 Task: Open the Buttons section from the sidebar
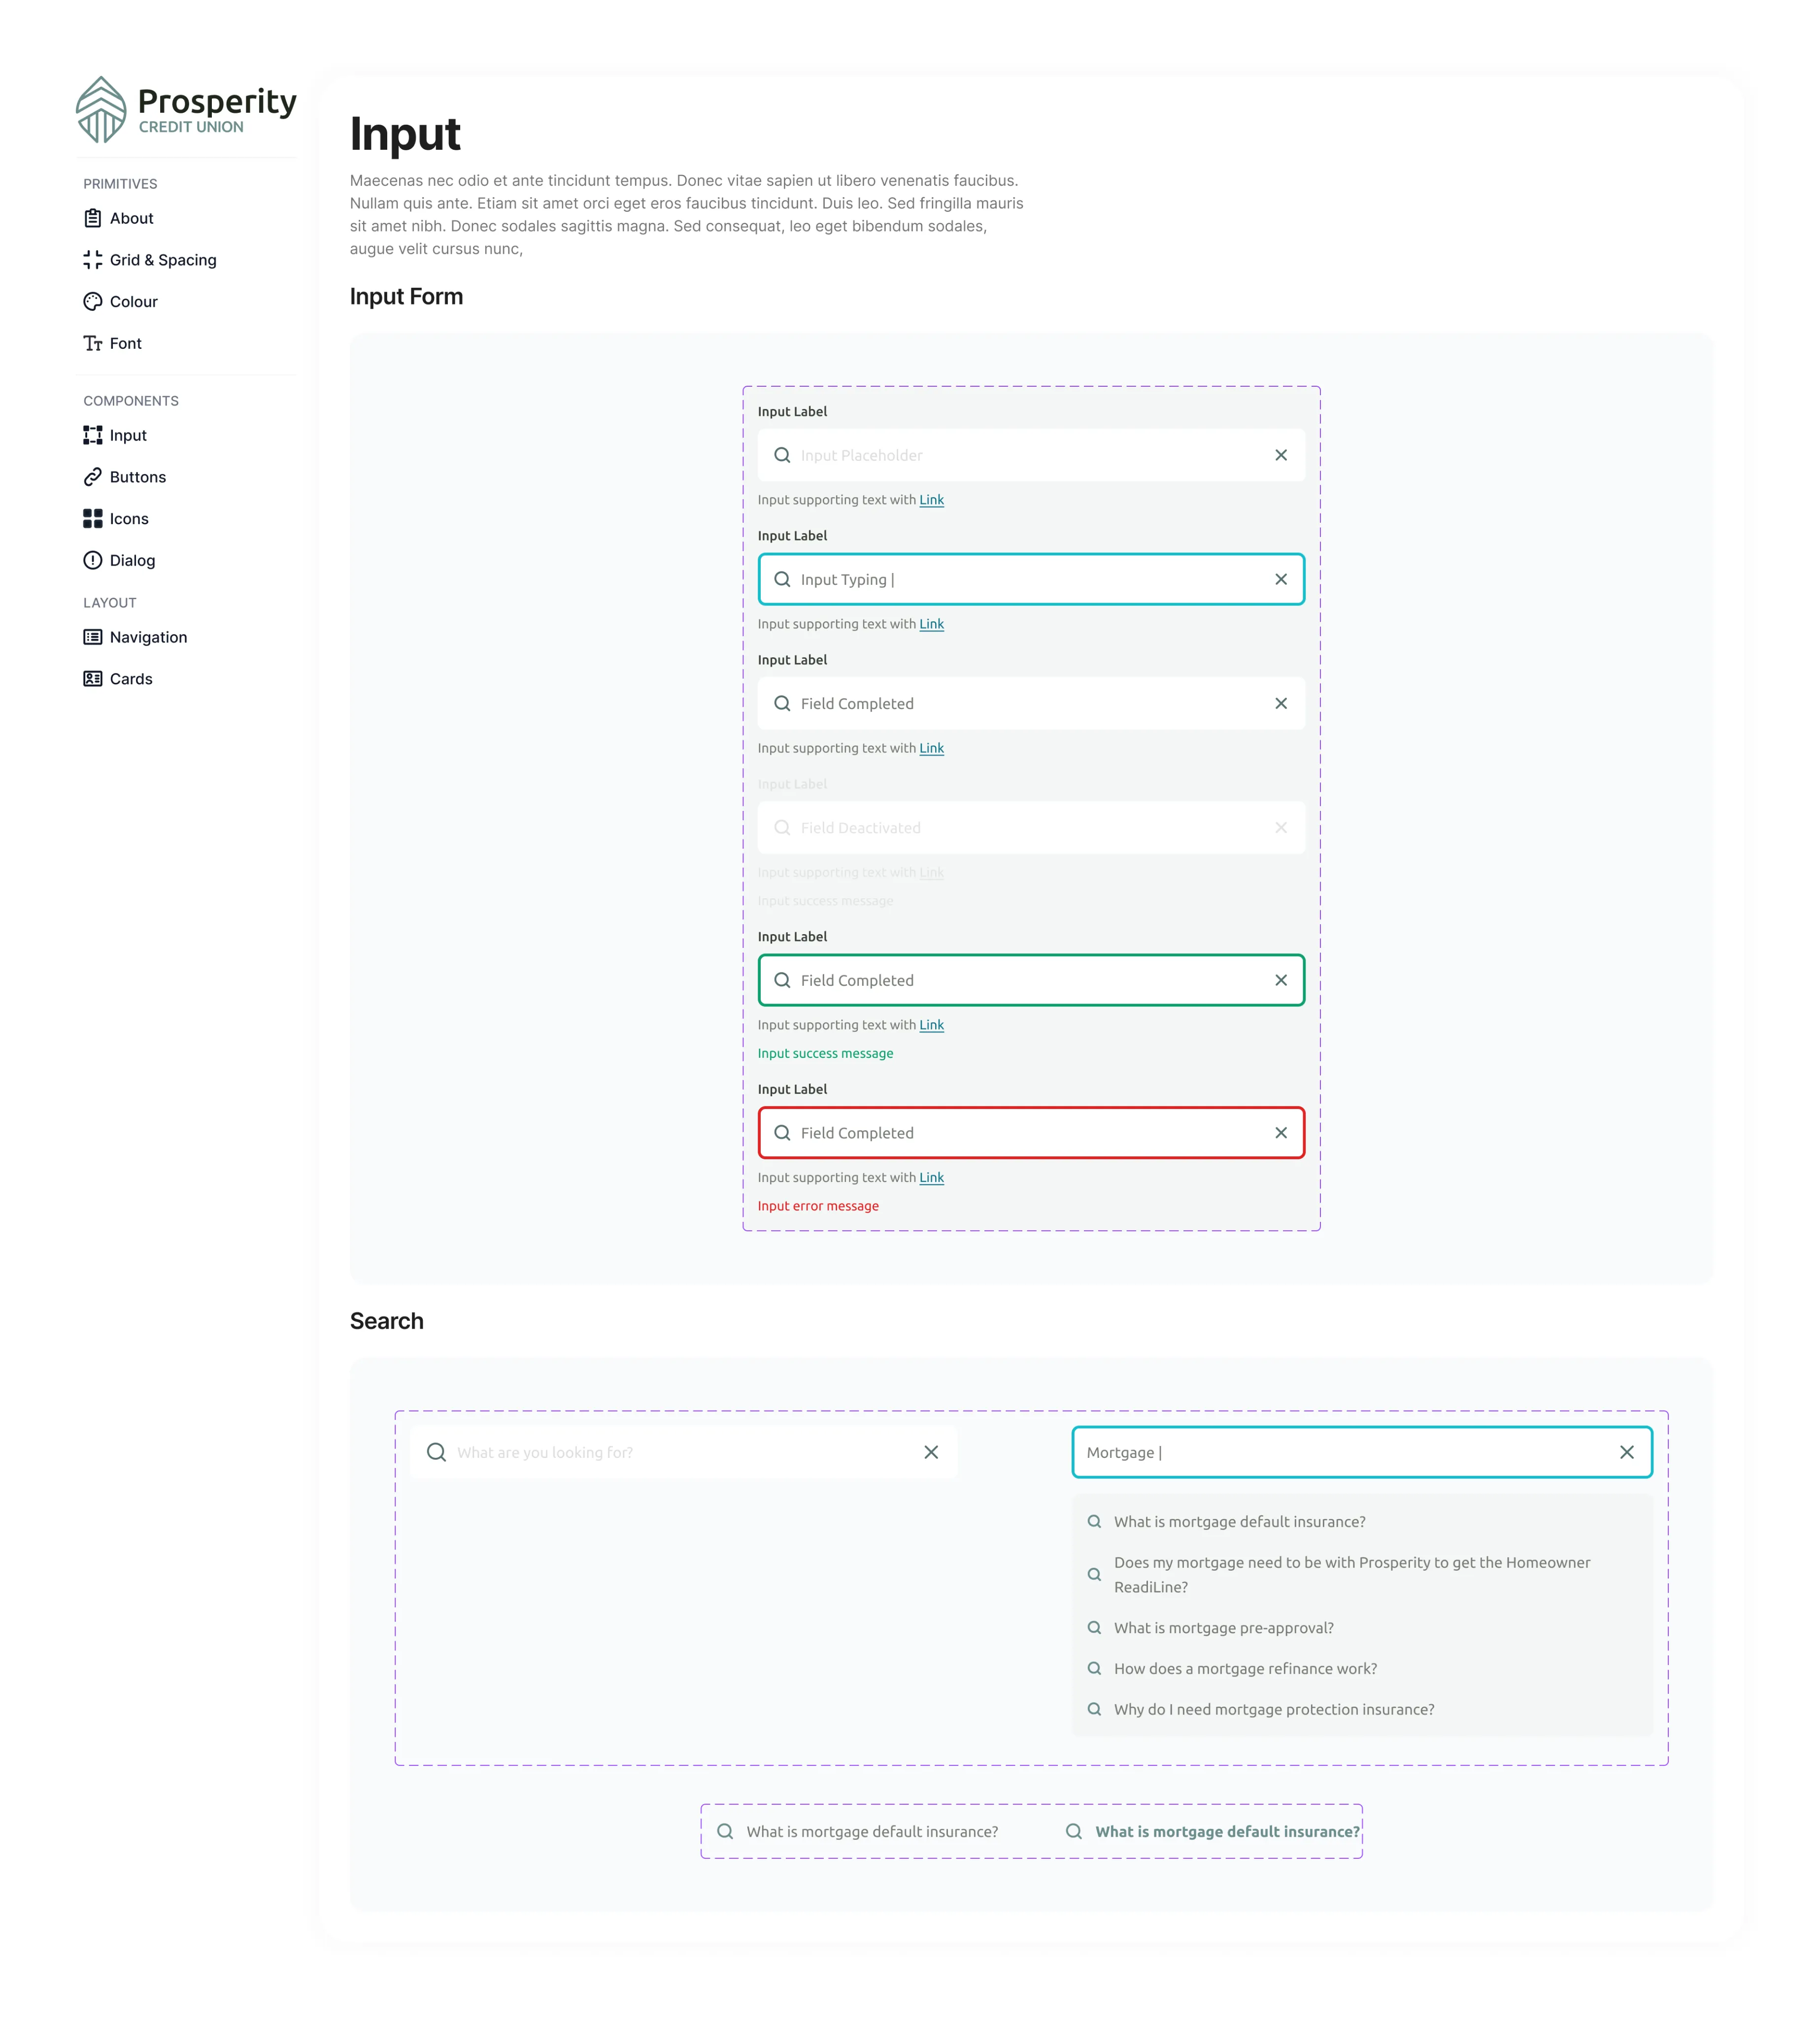pos(137,477)
